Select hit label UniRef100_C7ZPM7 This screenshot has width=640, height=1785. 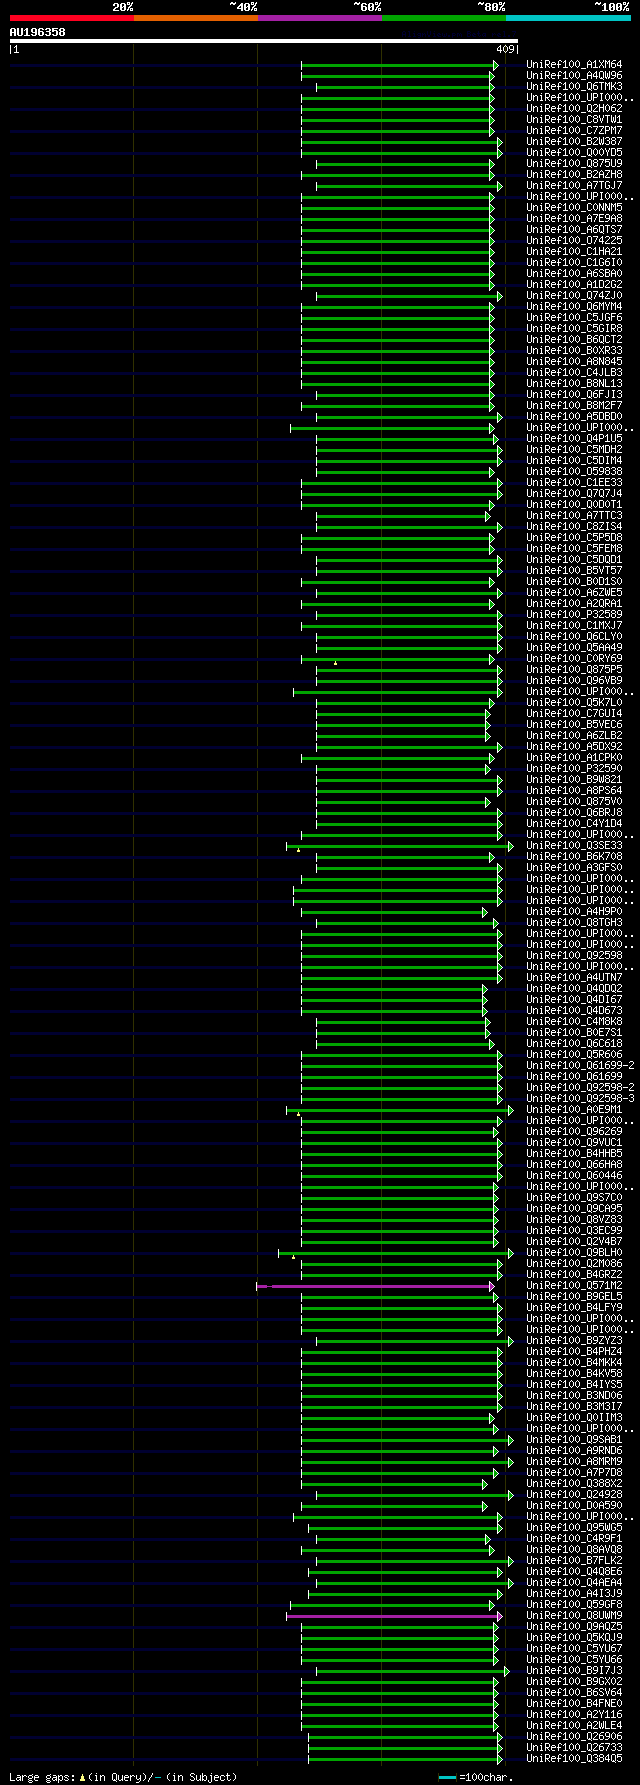click(x=574, y=131)
